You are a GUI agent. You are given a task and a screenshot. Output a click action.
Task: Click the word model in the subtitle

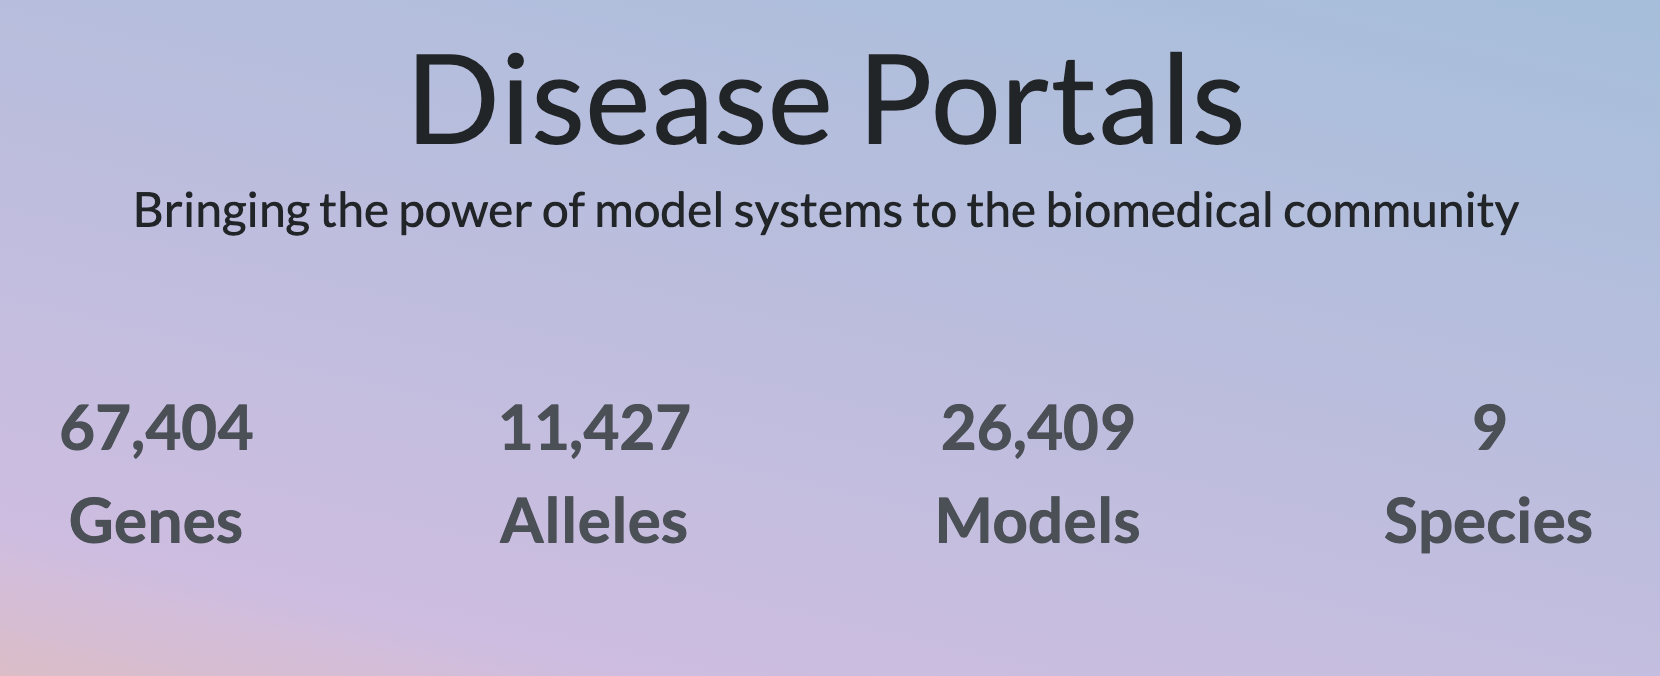coord(659,211)
